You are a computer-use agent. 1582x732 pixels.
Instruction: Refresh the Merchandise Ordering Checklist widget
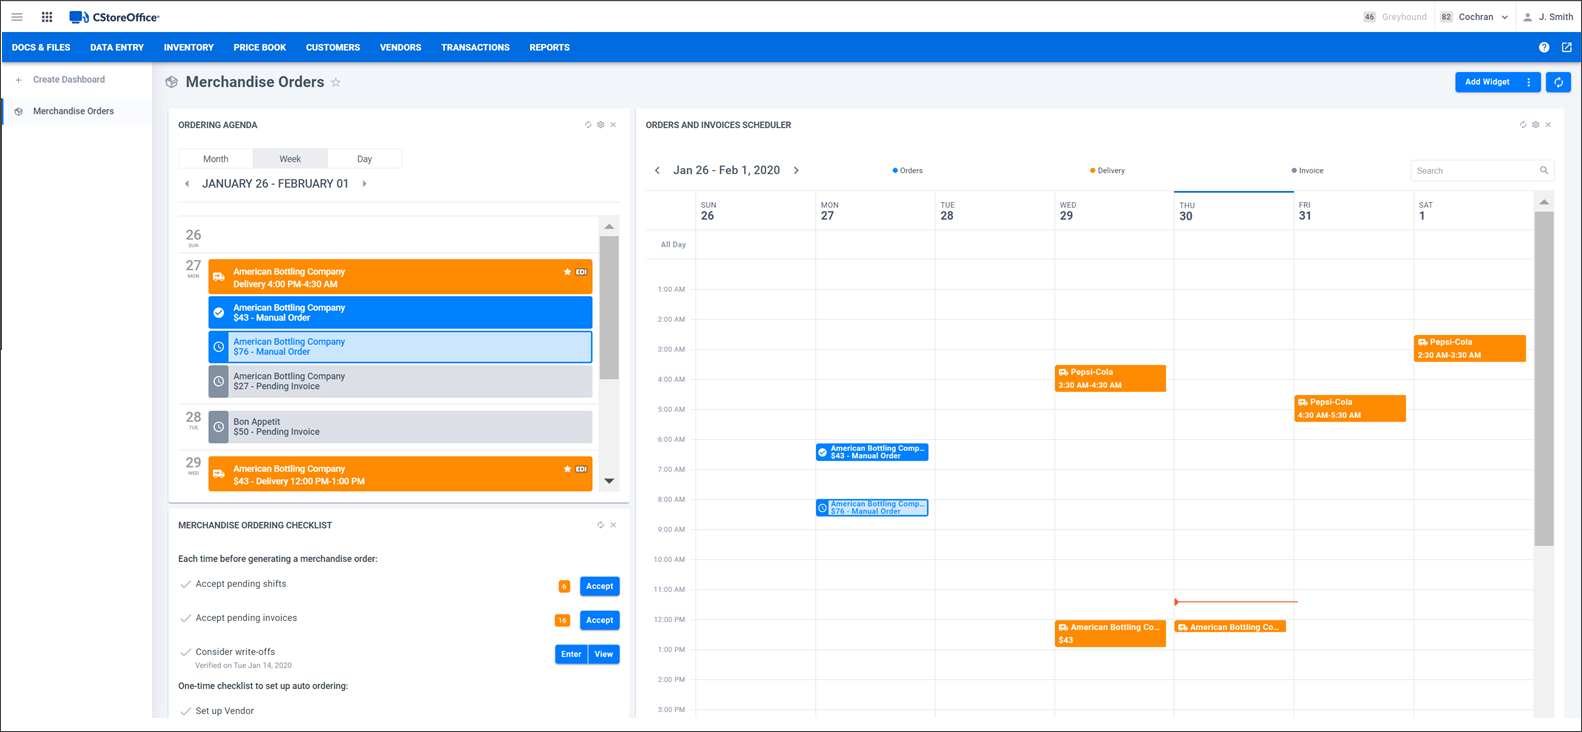click(601, 525)
